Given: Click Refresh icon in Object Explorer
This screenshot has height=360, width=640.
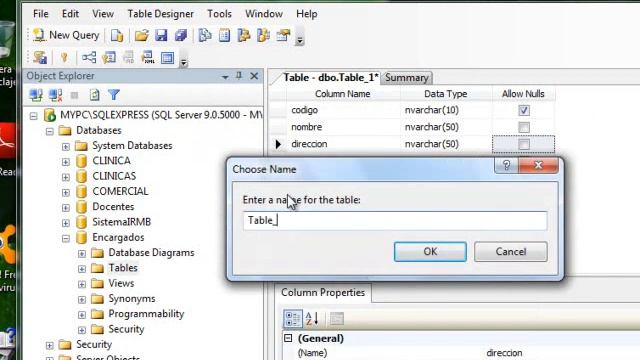Looking at the screenshot, I should pyautogui.click(x=94, y=95).
